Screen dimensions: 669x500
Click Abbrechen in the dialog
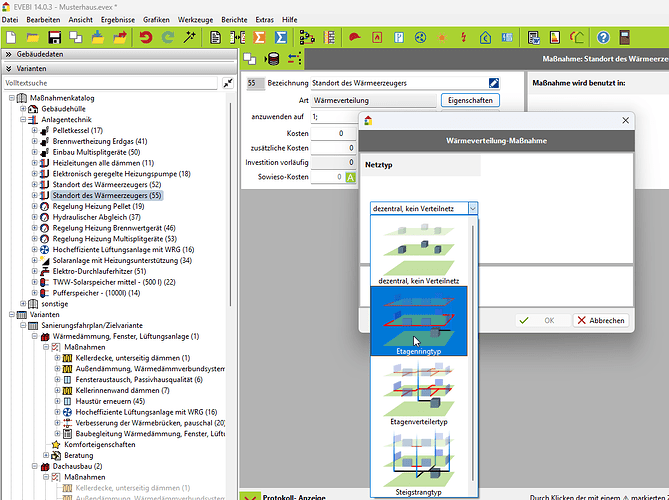tap(600, 321)
